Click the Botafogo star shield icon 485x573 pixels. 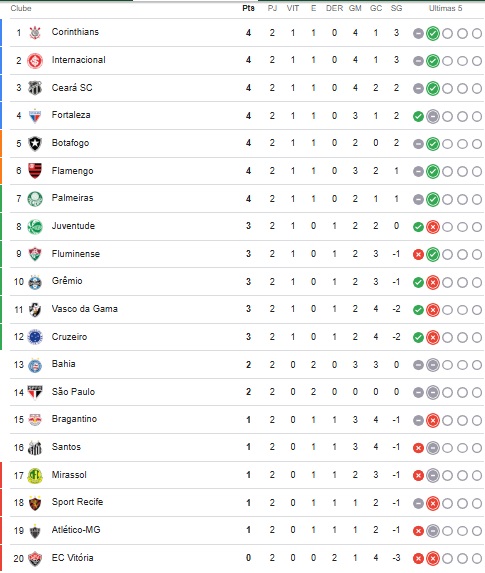point(35,143)
